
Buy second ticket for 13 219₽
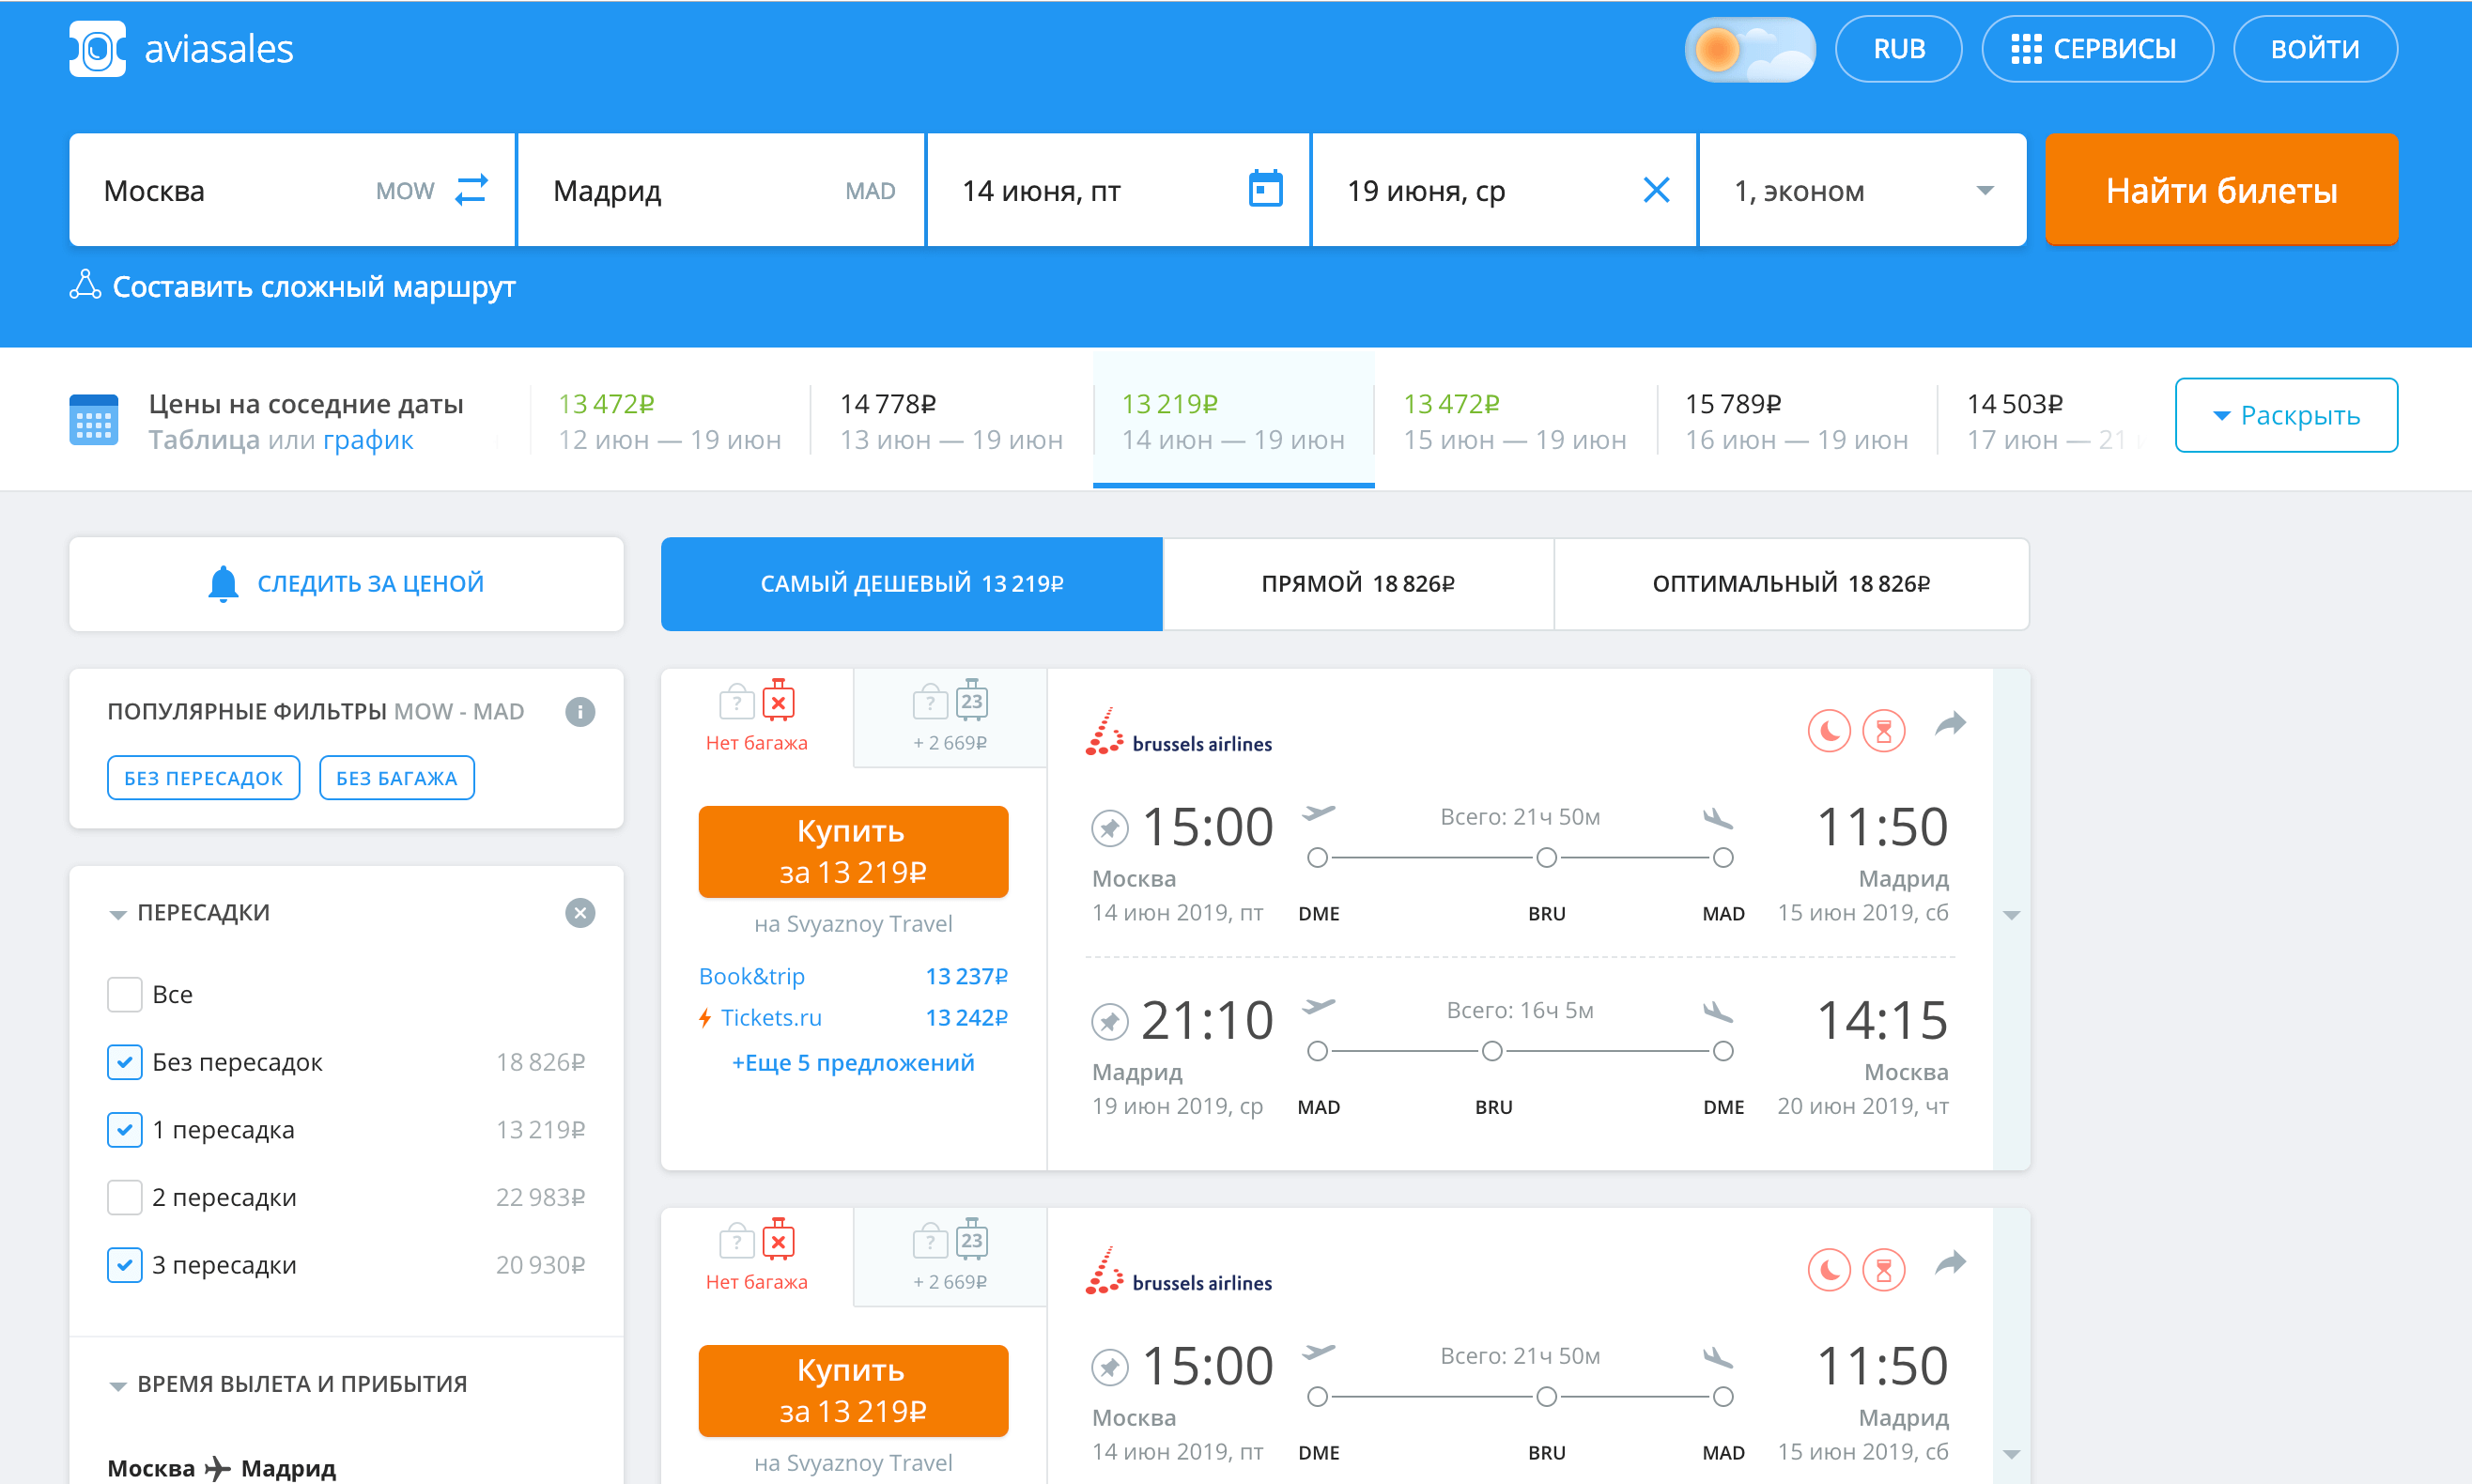(853, 1391)
